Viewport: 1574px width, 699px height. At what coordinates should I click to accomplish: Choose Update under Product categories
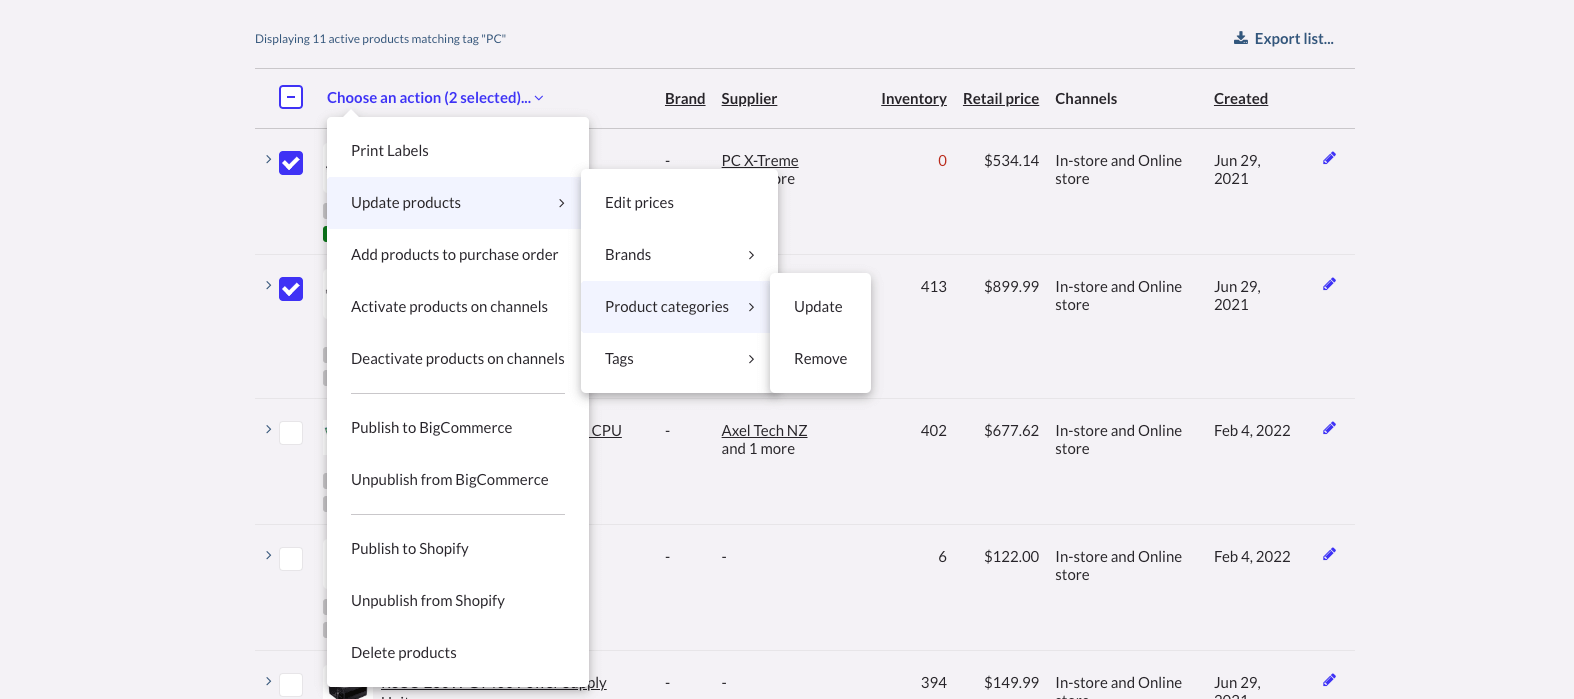pyautogui.click(x=818, y=307)
